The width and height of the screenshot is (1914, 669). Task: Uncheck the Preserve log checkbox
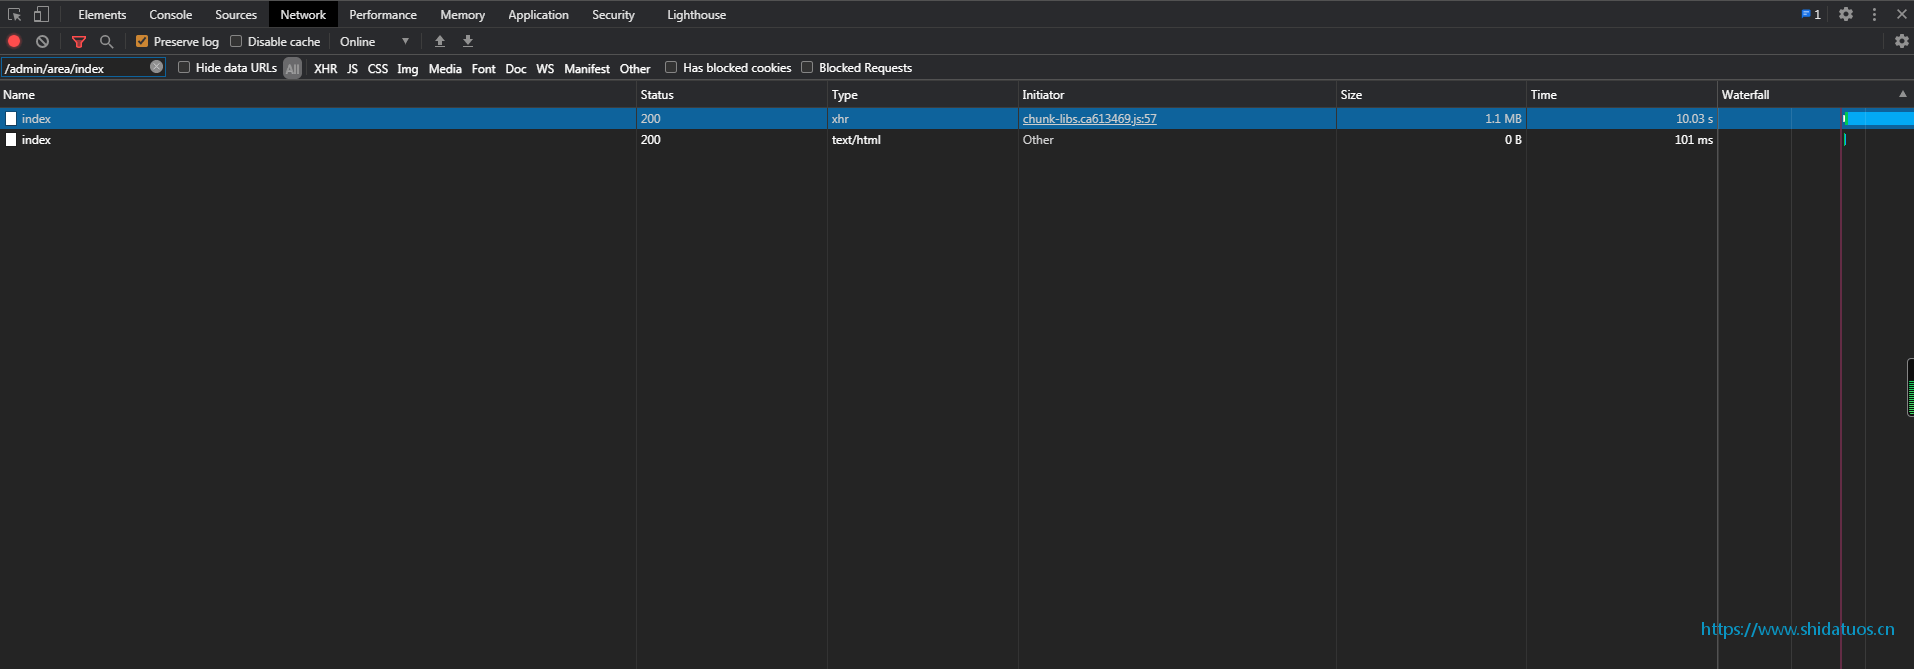click(x=142, y=41)
